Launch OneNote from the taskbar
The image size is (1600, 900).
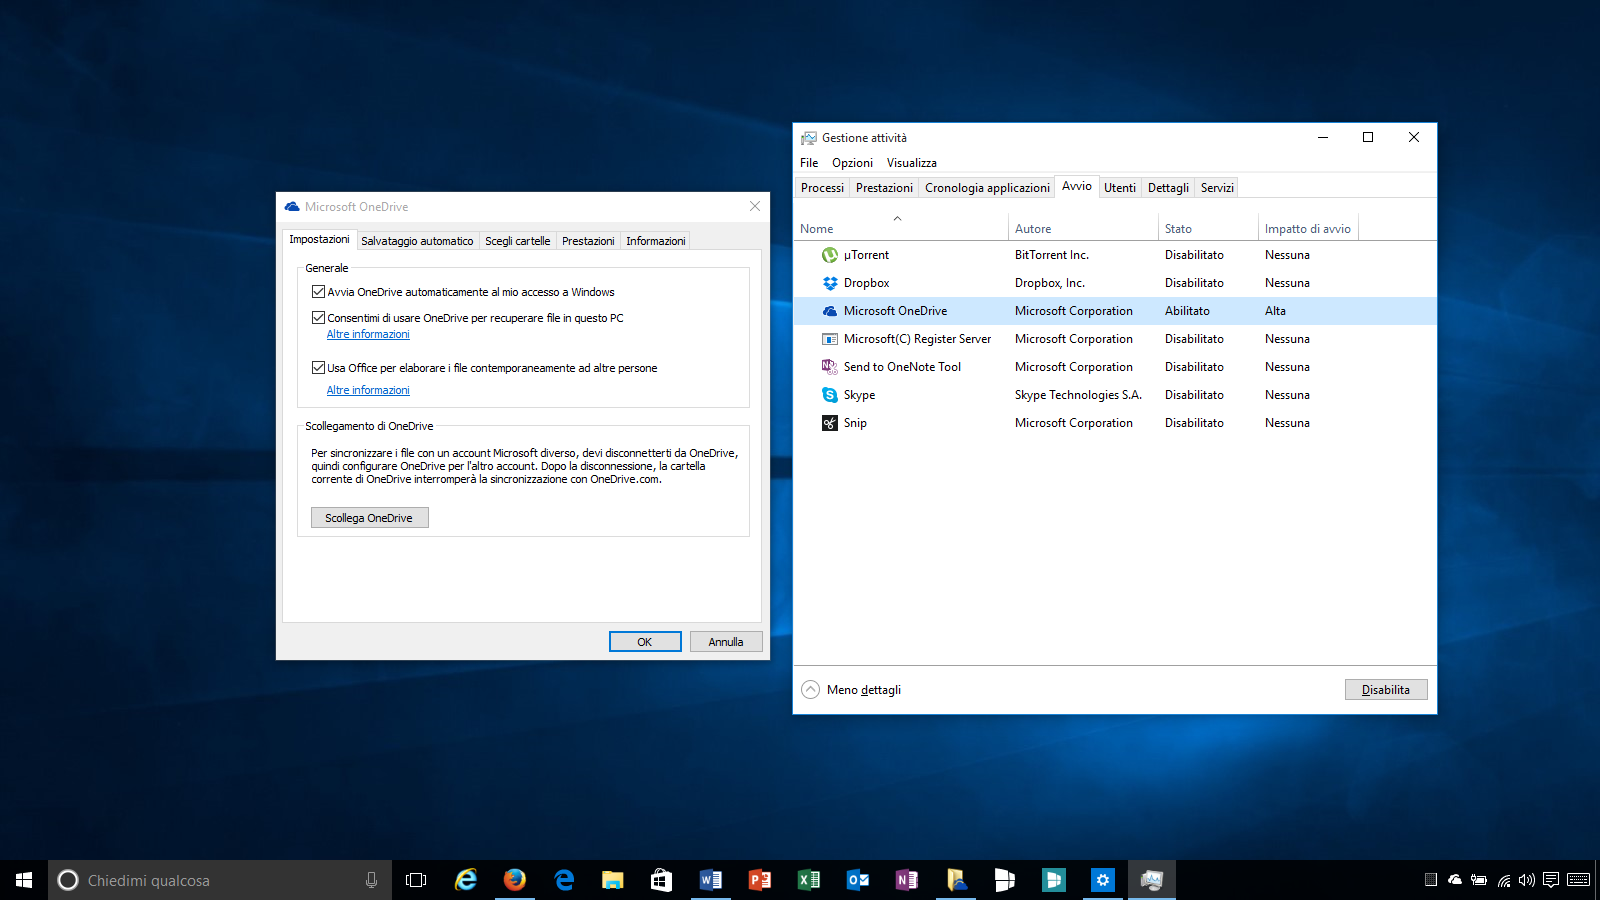(907, 880)
